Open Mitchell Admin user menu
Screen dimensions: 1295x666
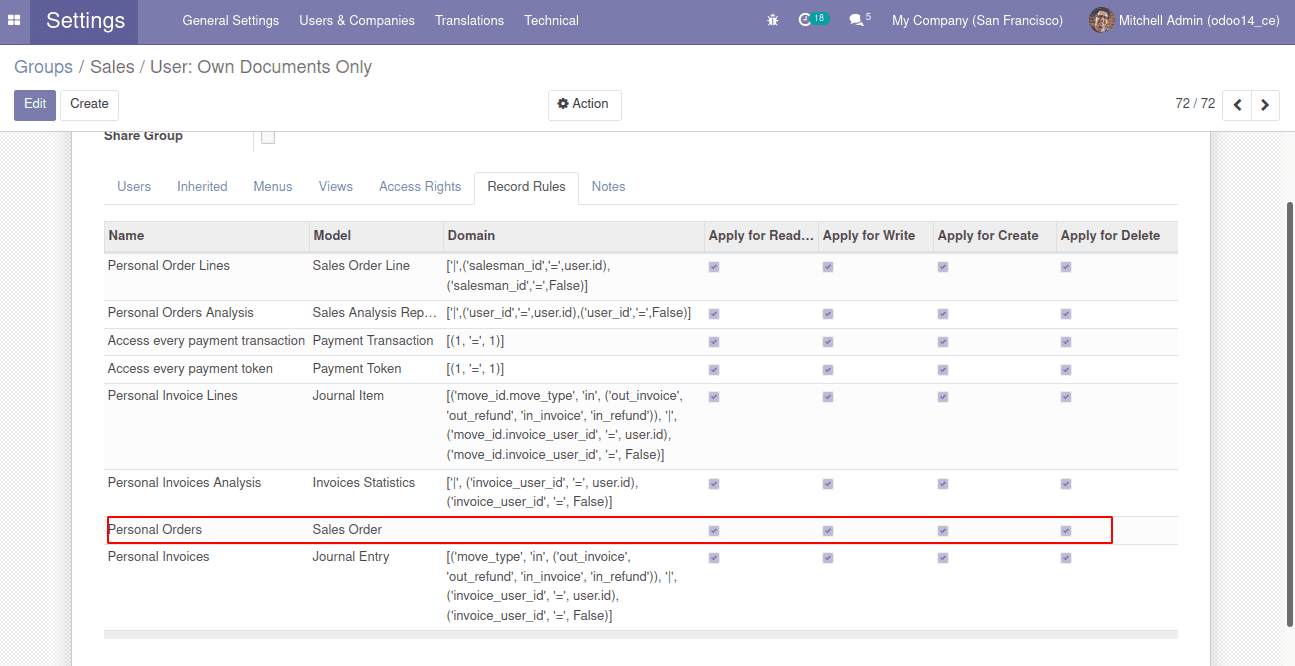pyautogui.click(x=1184, y=20)
